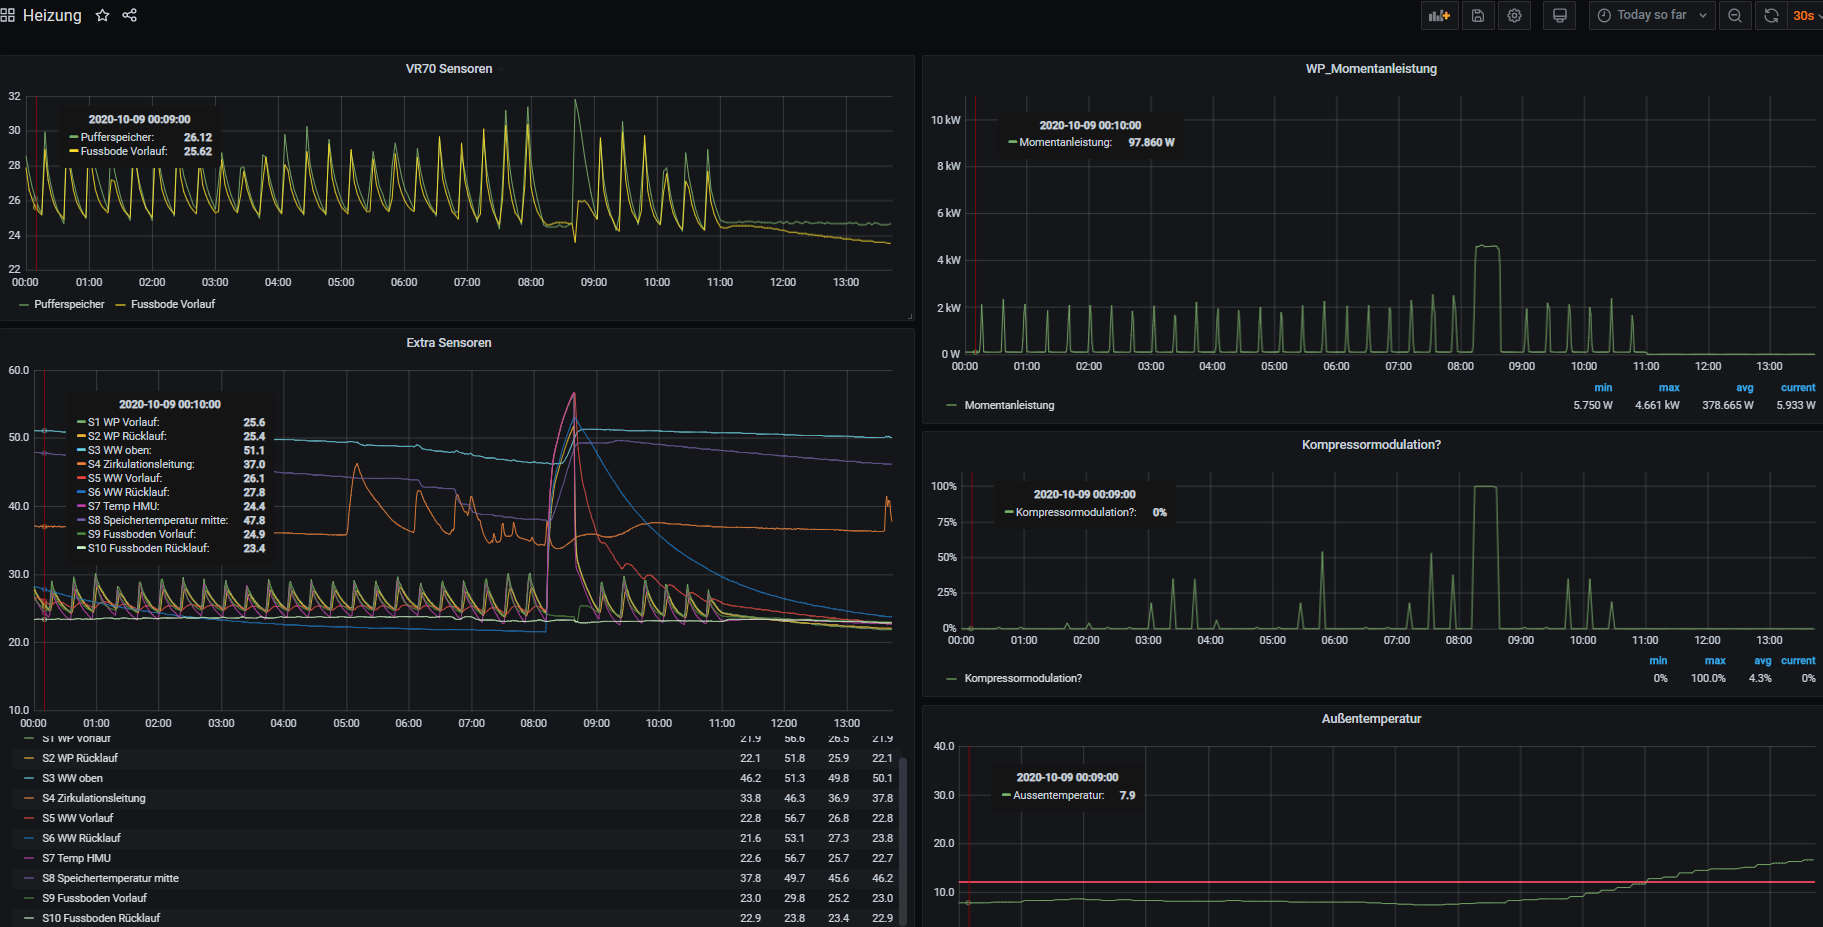The image size is (1823, 927).
Task: Open the WP_Momentanleistung panel title menu
Action: 1370,69
